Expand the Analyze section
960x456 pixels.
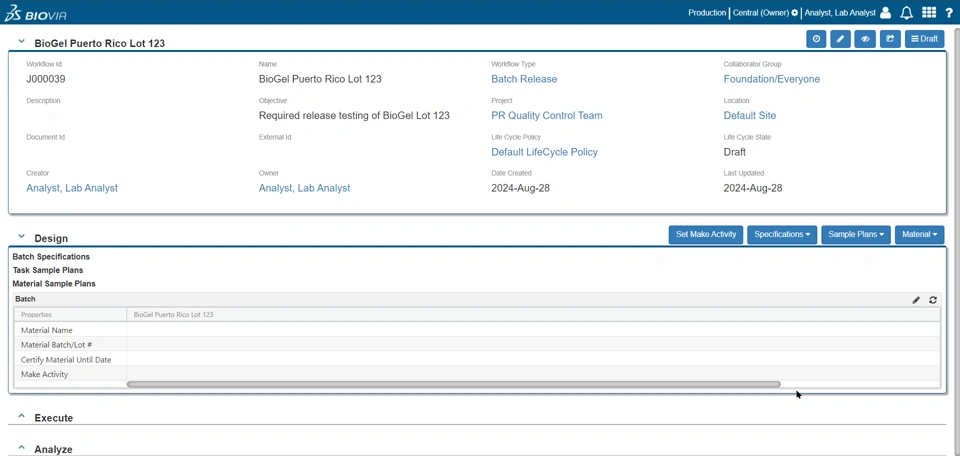(x=21, y=447)
